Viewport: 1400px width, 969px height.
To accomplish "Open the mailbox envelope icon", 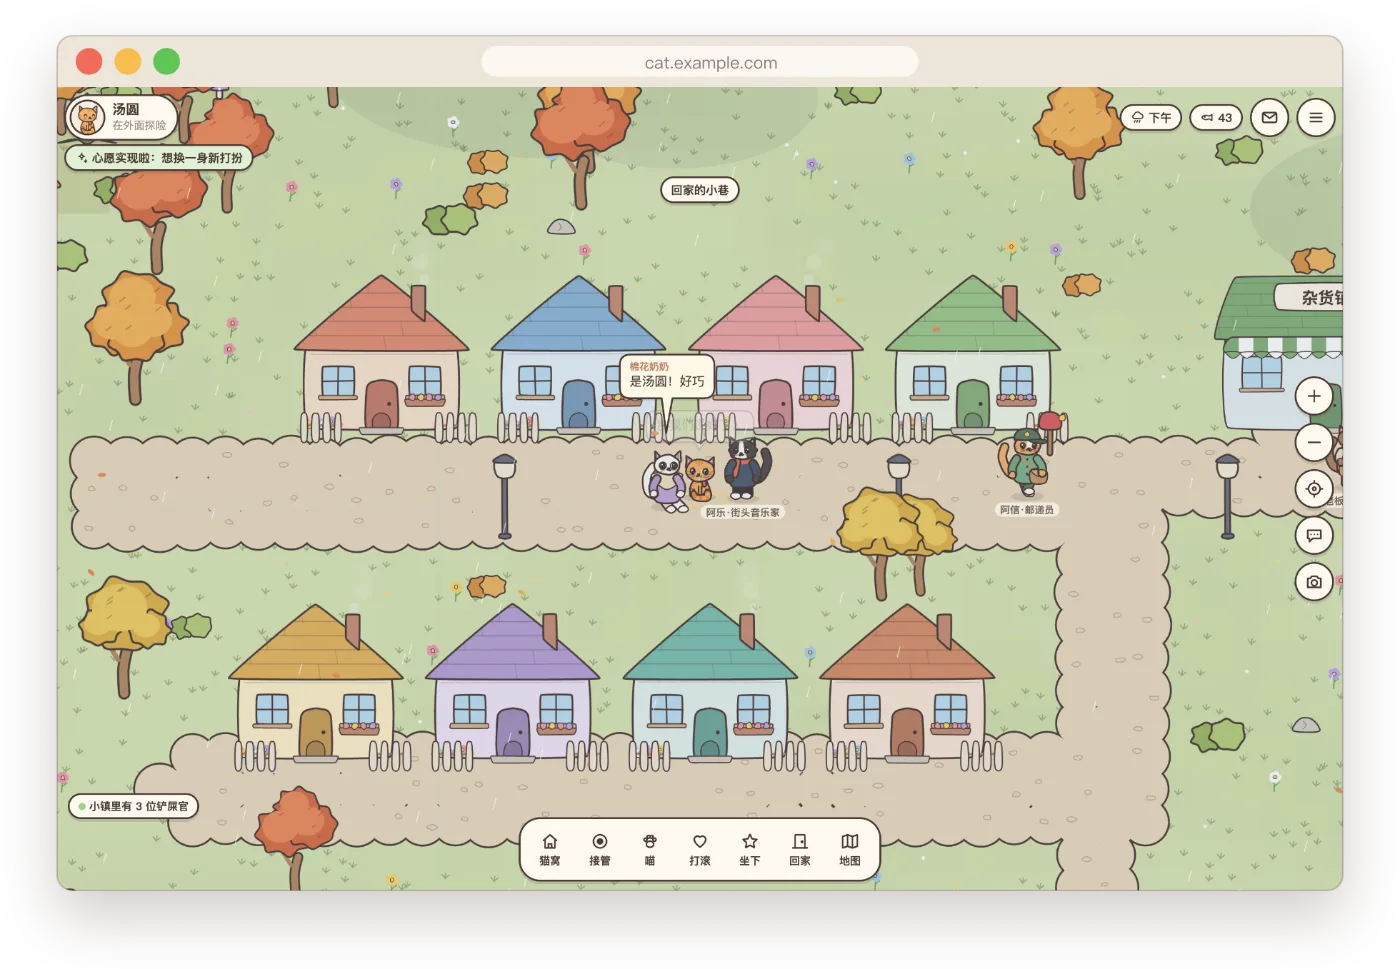I will (1269, 117).
